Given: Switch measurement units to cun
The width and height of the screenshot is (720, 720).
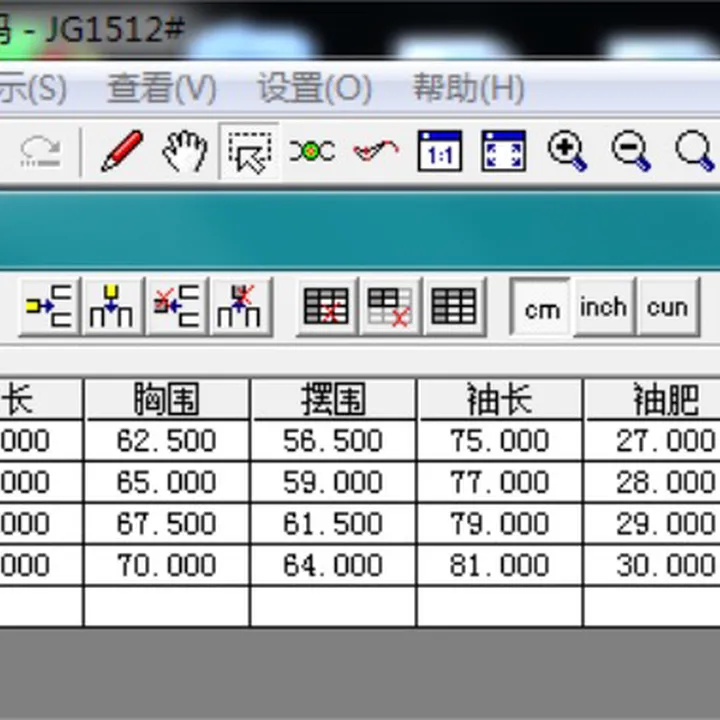Looking at the screenshot, I should click(667, 307).
